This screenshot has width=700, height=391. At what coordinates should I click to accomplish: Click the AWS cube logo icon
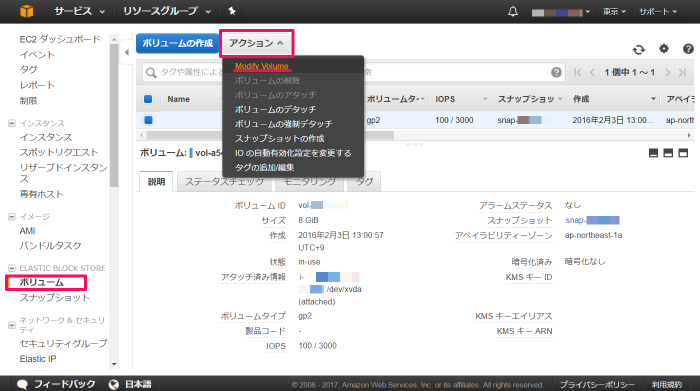(27, 11)
